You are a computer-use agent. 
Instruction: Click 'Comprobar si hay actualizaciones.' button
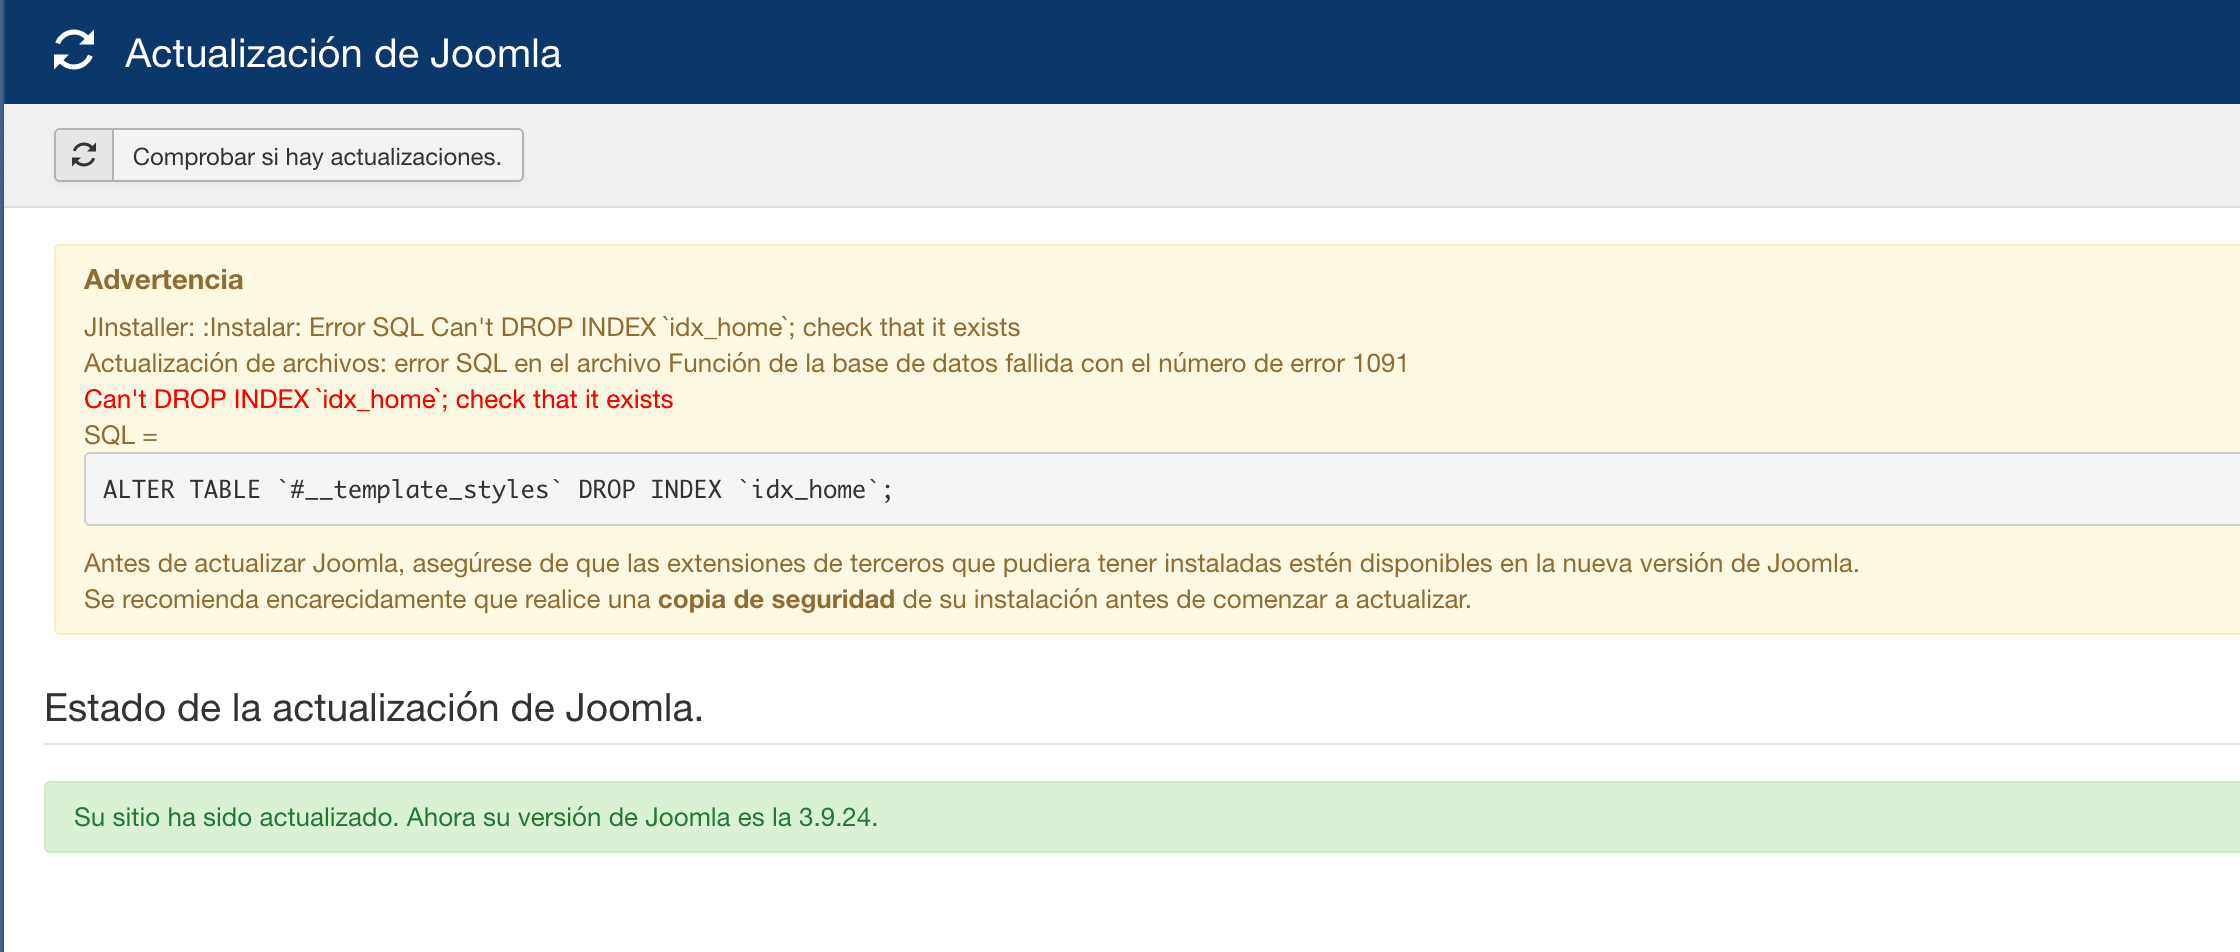[289, 155]
